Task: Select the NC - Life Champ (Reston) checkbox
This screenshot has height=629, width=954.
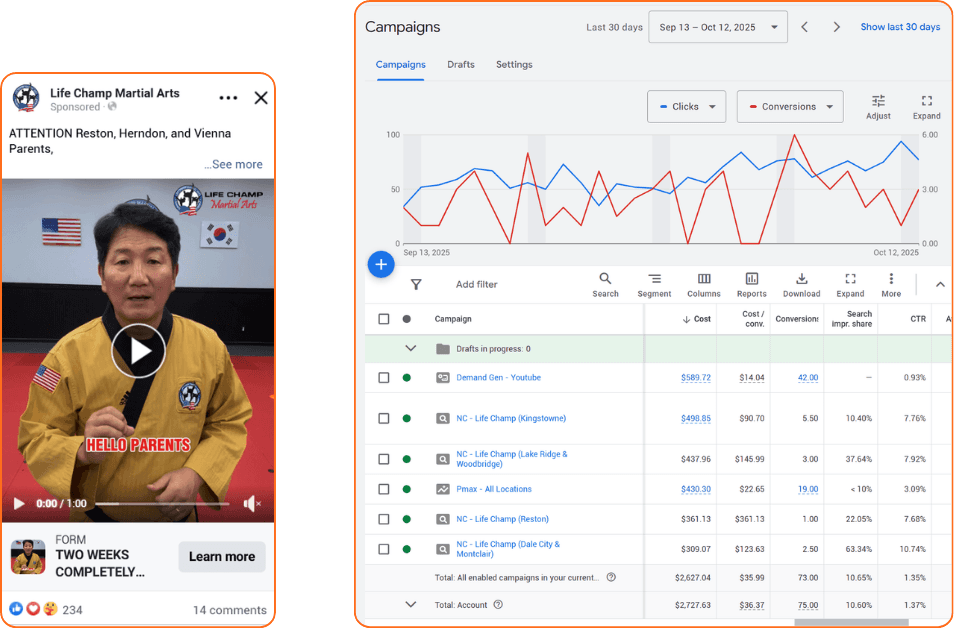Action: [x=384, y=519]
